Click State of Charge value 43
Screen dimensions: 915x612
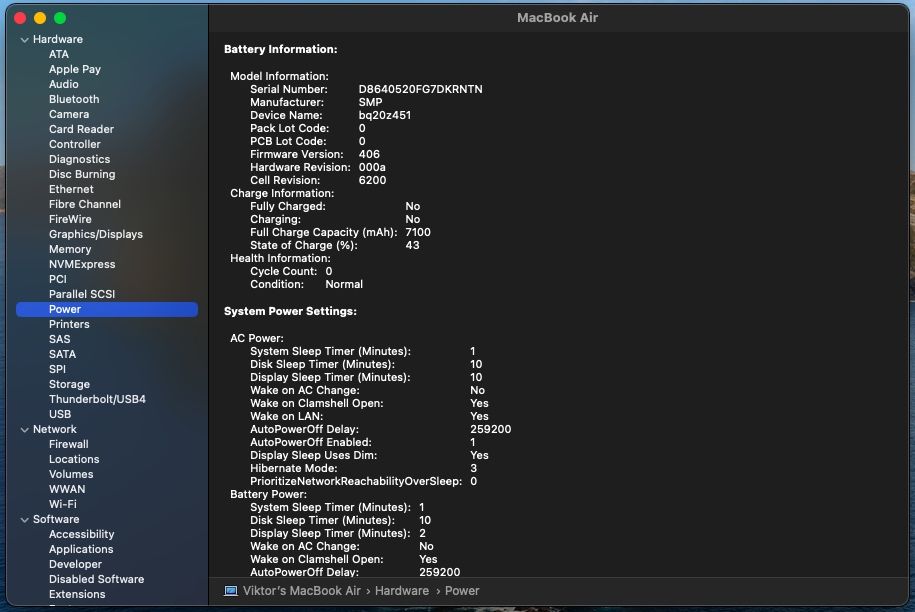pos(412,245)
